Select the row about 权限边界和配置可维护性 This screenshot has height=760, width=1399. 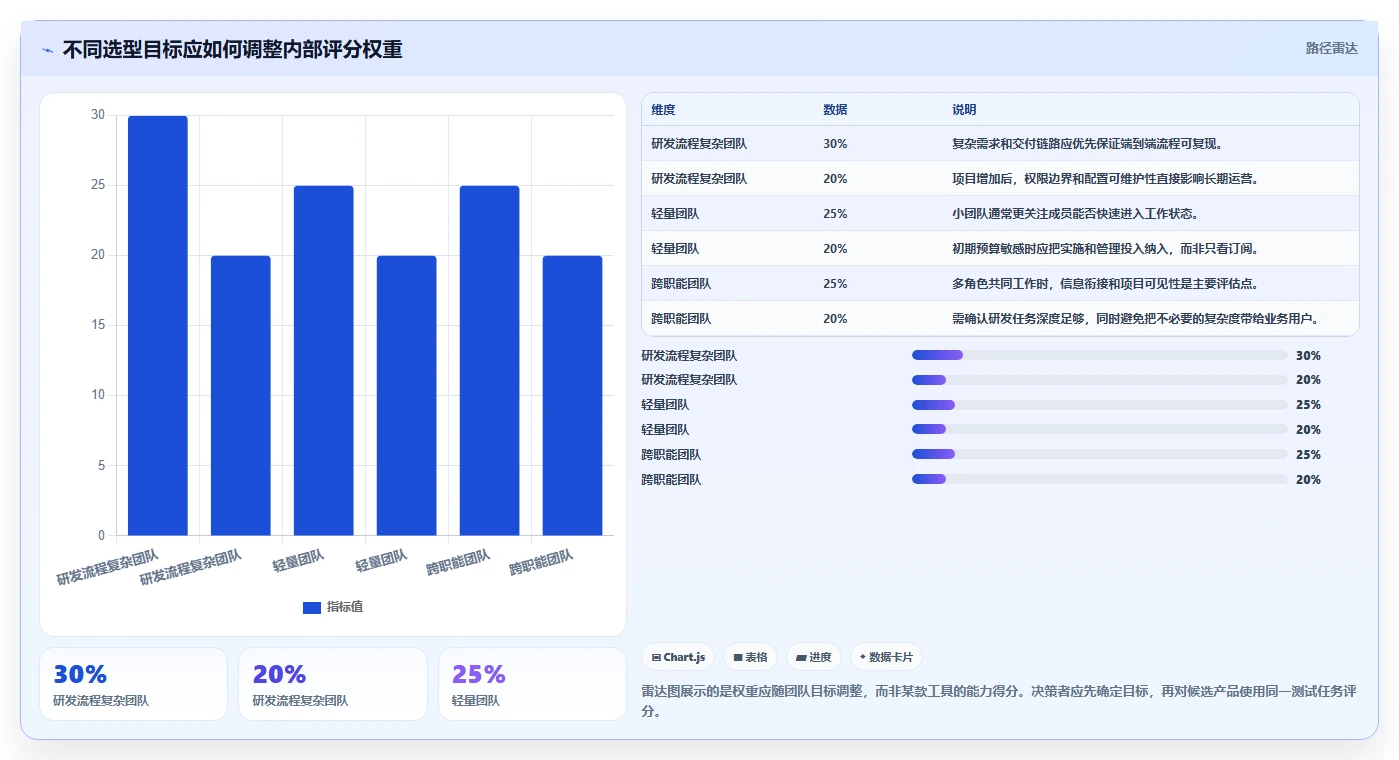(x=1000, y=179)
